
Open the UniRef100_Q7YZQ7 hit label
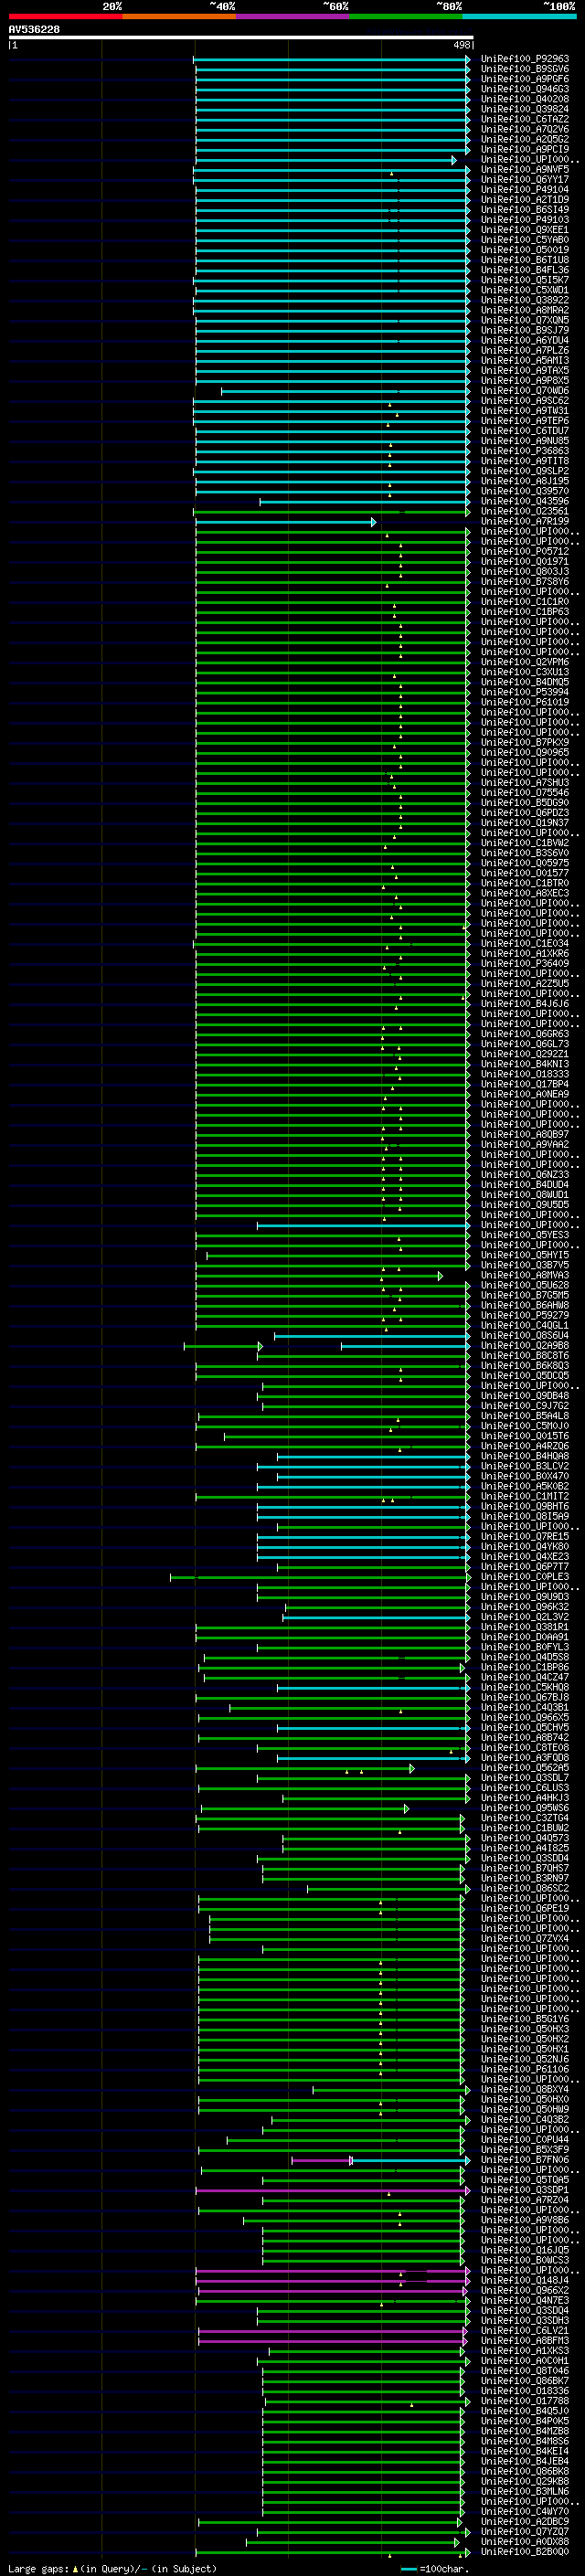tap(524, 2531)
